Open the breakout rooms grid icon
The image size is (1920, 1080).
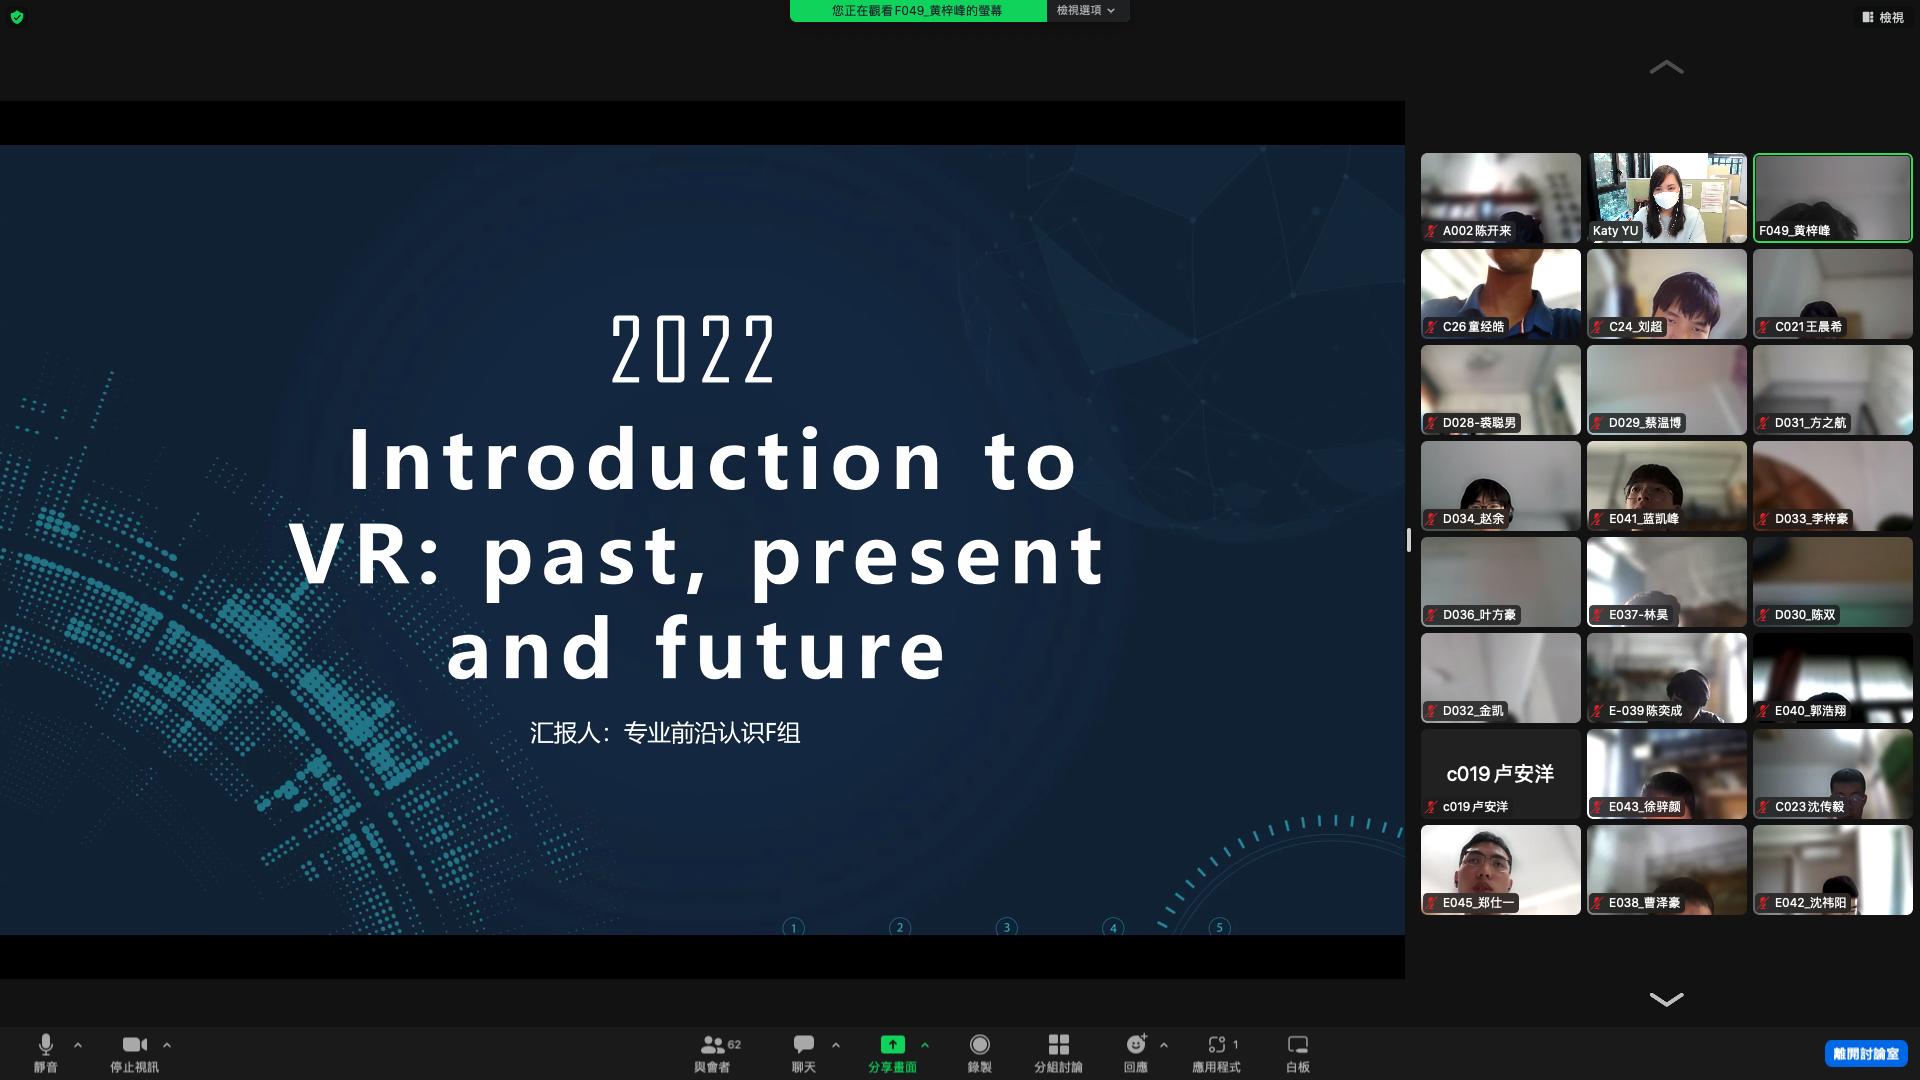(x=1058, y=1045)
